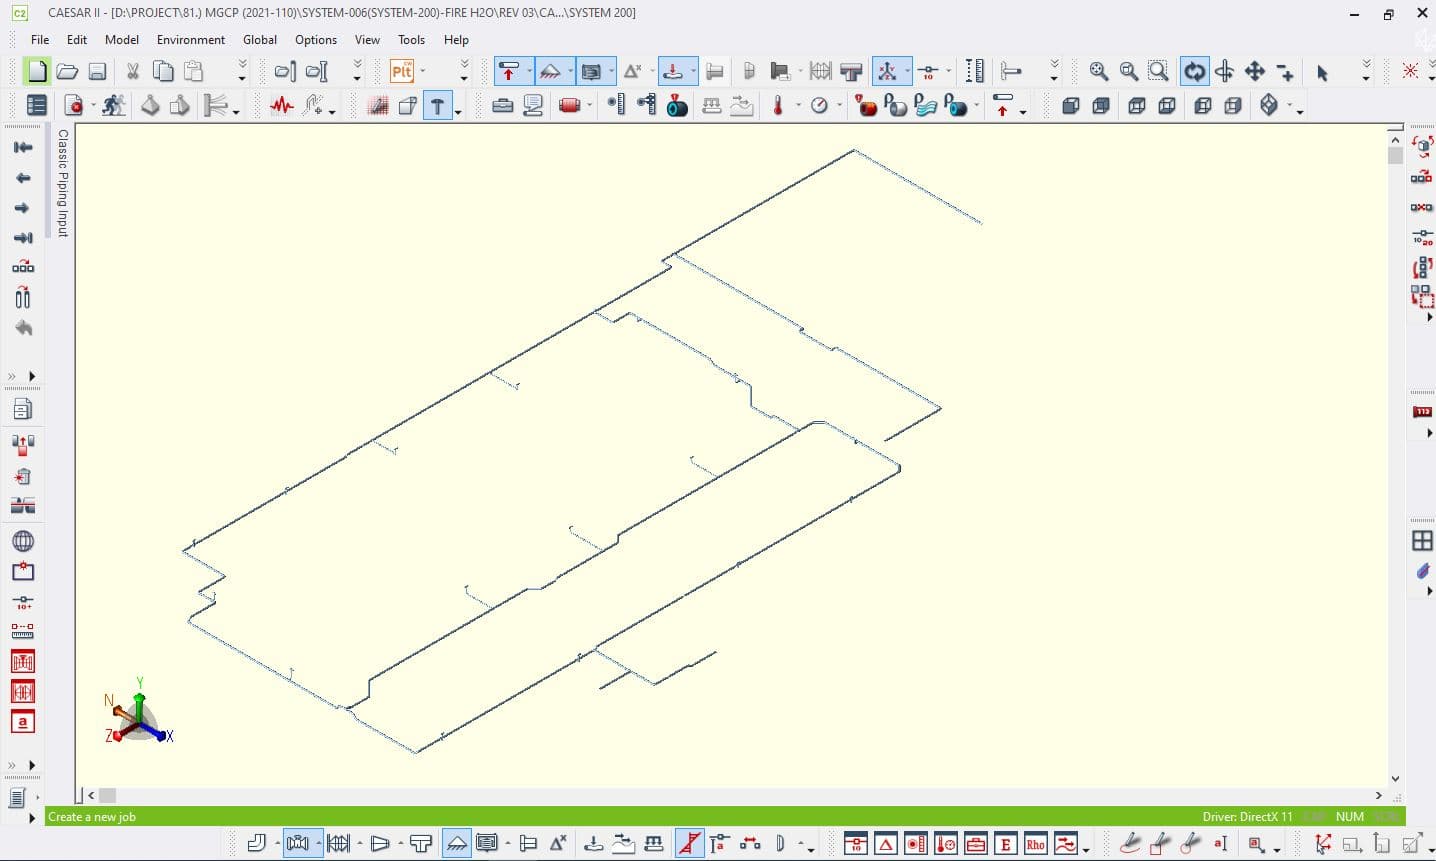Toggle the highlighted orbit rotation mode icon
1436x861 pixels.
point(1194,70)
